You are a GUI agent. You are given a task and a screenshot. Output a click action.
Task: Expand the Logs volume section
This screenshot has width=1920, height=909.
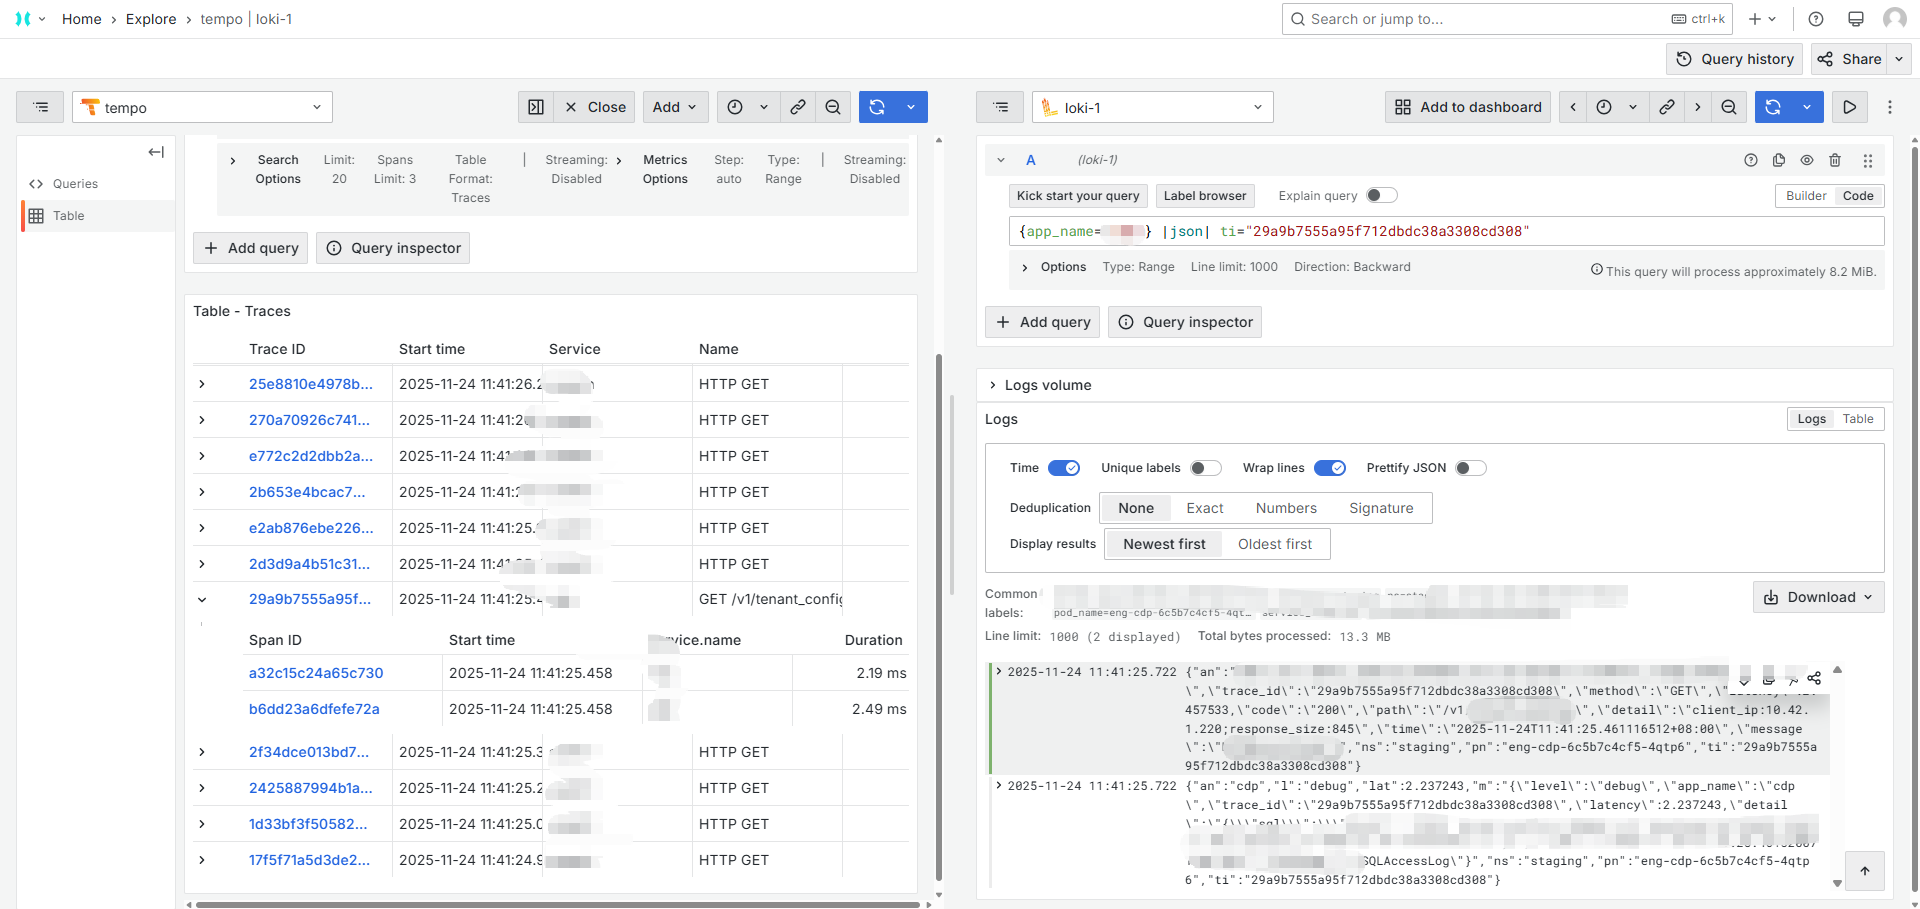pos(993,385)
